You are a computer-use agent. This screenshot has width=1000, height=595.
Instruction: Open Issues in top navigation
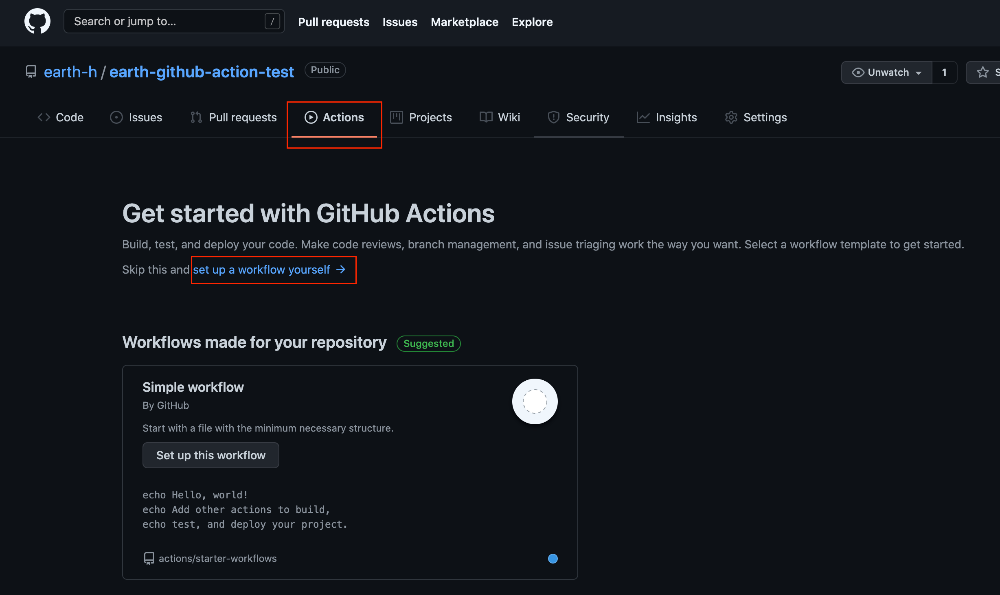click(x=400, y=22)
